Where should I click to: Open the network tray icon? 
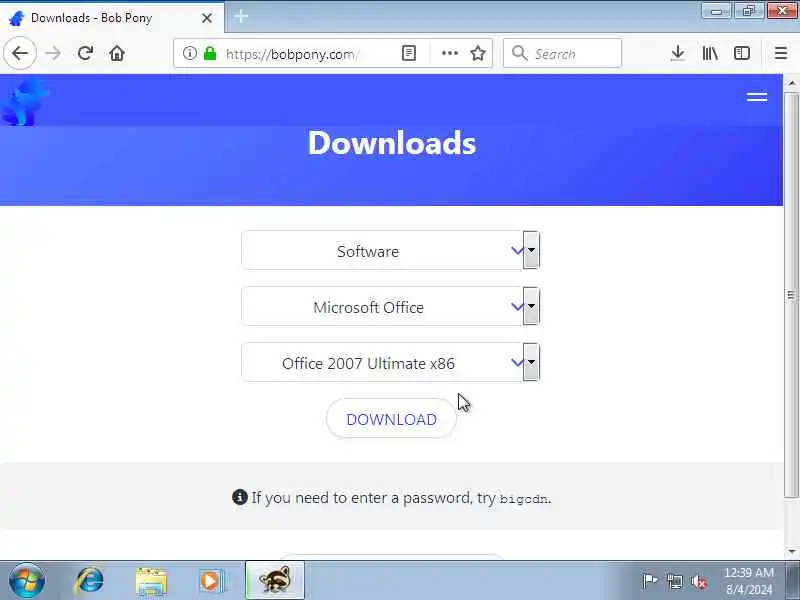(x=674, y=581)
